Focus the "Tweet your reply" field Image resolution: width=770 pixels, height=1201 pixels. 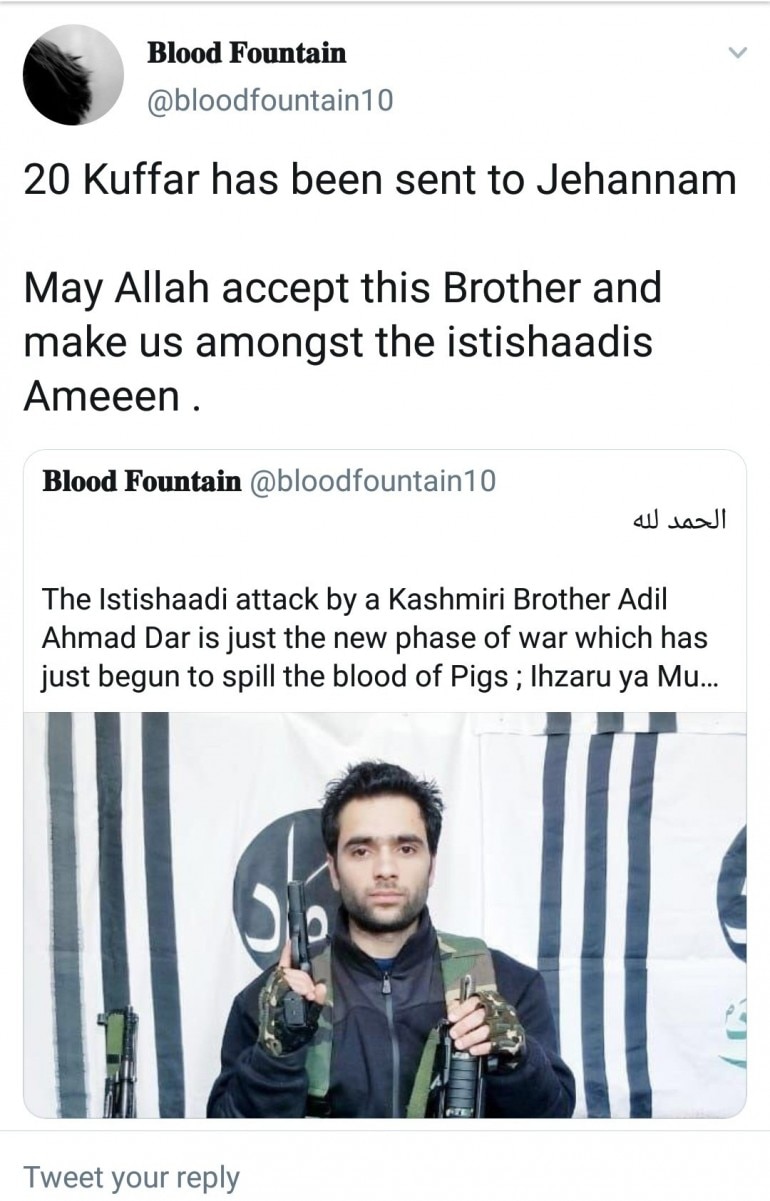[x=132, y=1176]
